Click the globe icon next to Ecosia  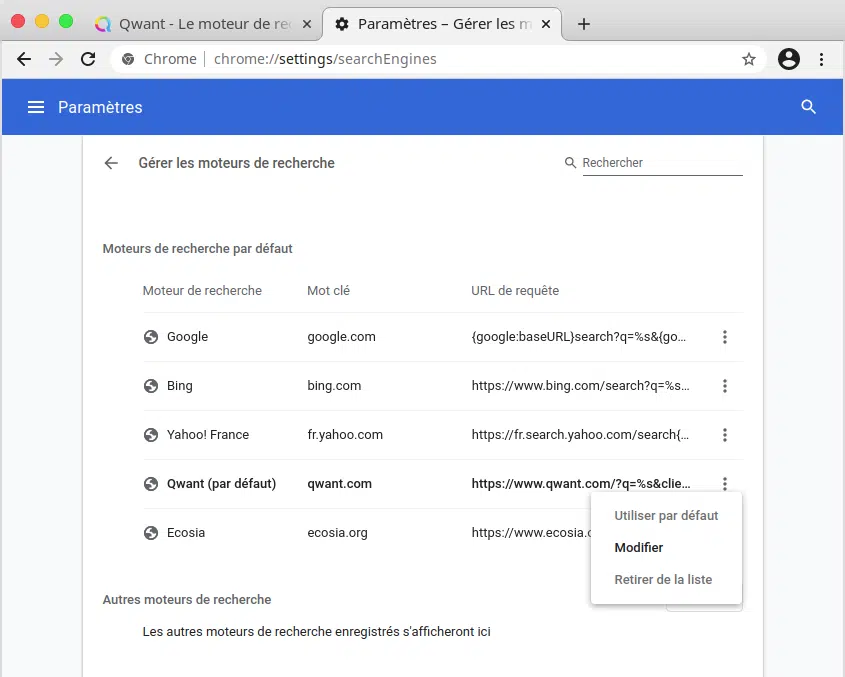pos(151,533)
